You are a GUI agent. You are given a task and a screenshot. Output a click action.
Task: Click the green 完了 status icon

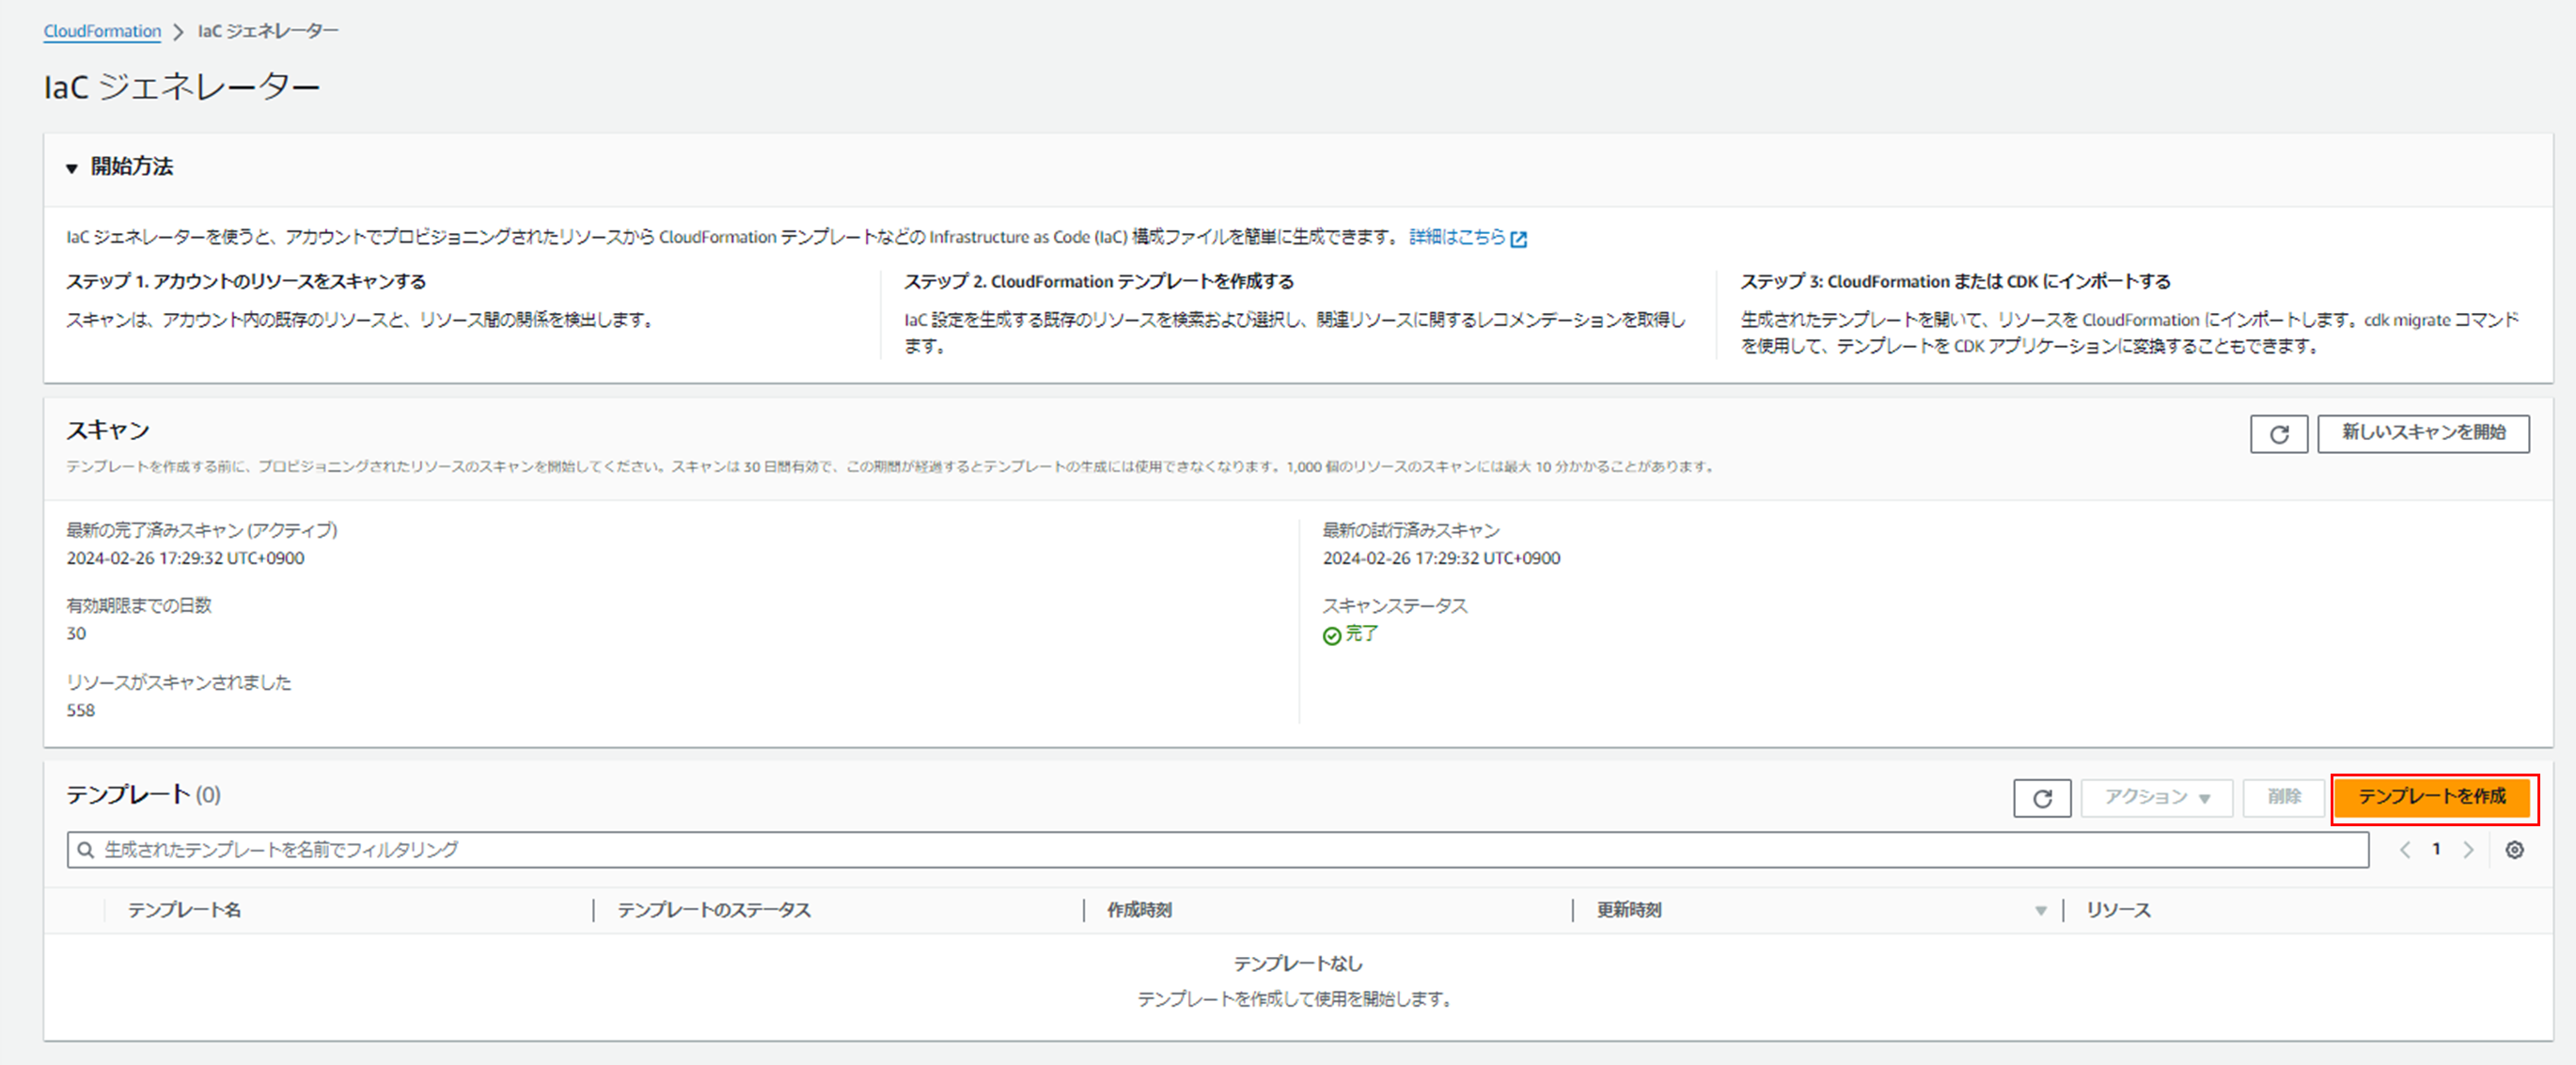(x=1331, y=636)
